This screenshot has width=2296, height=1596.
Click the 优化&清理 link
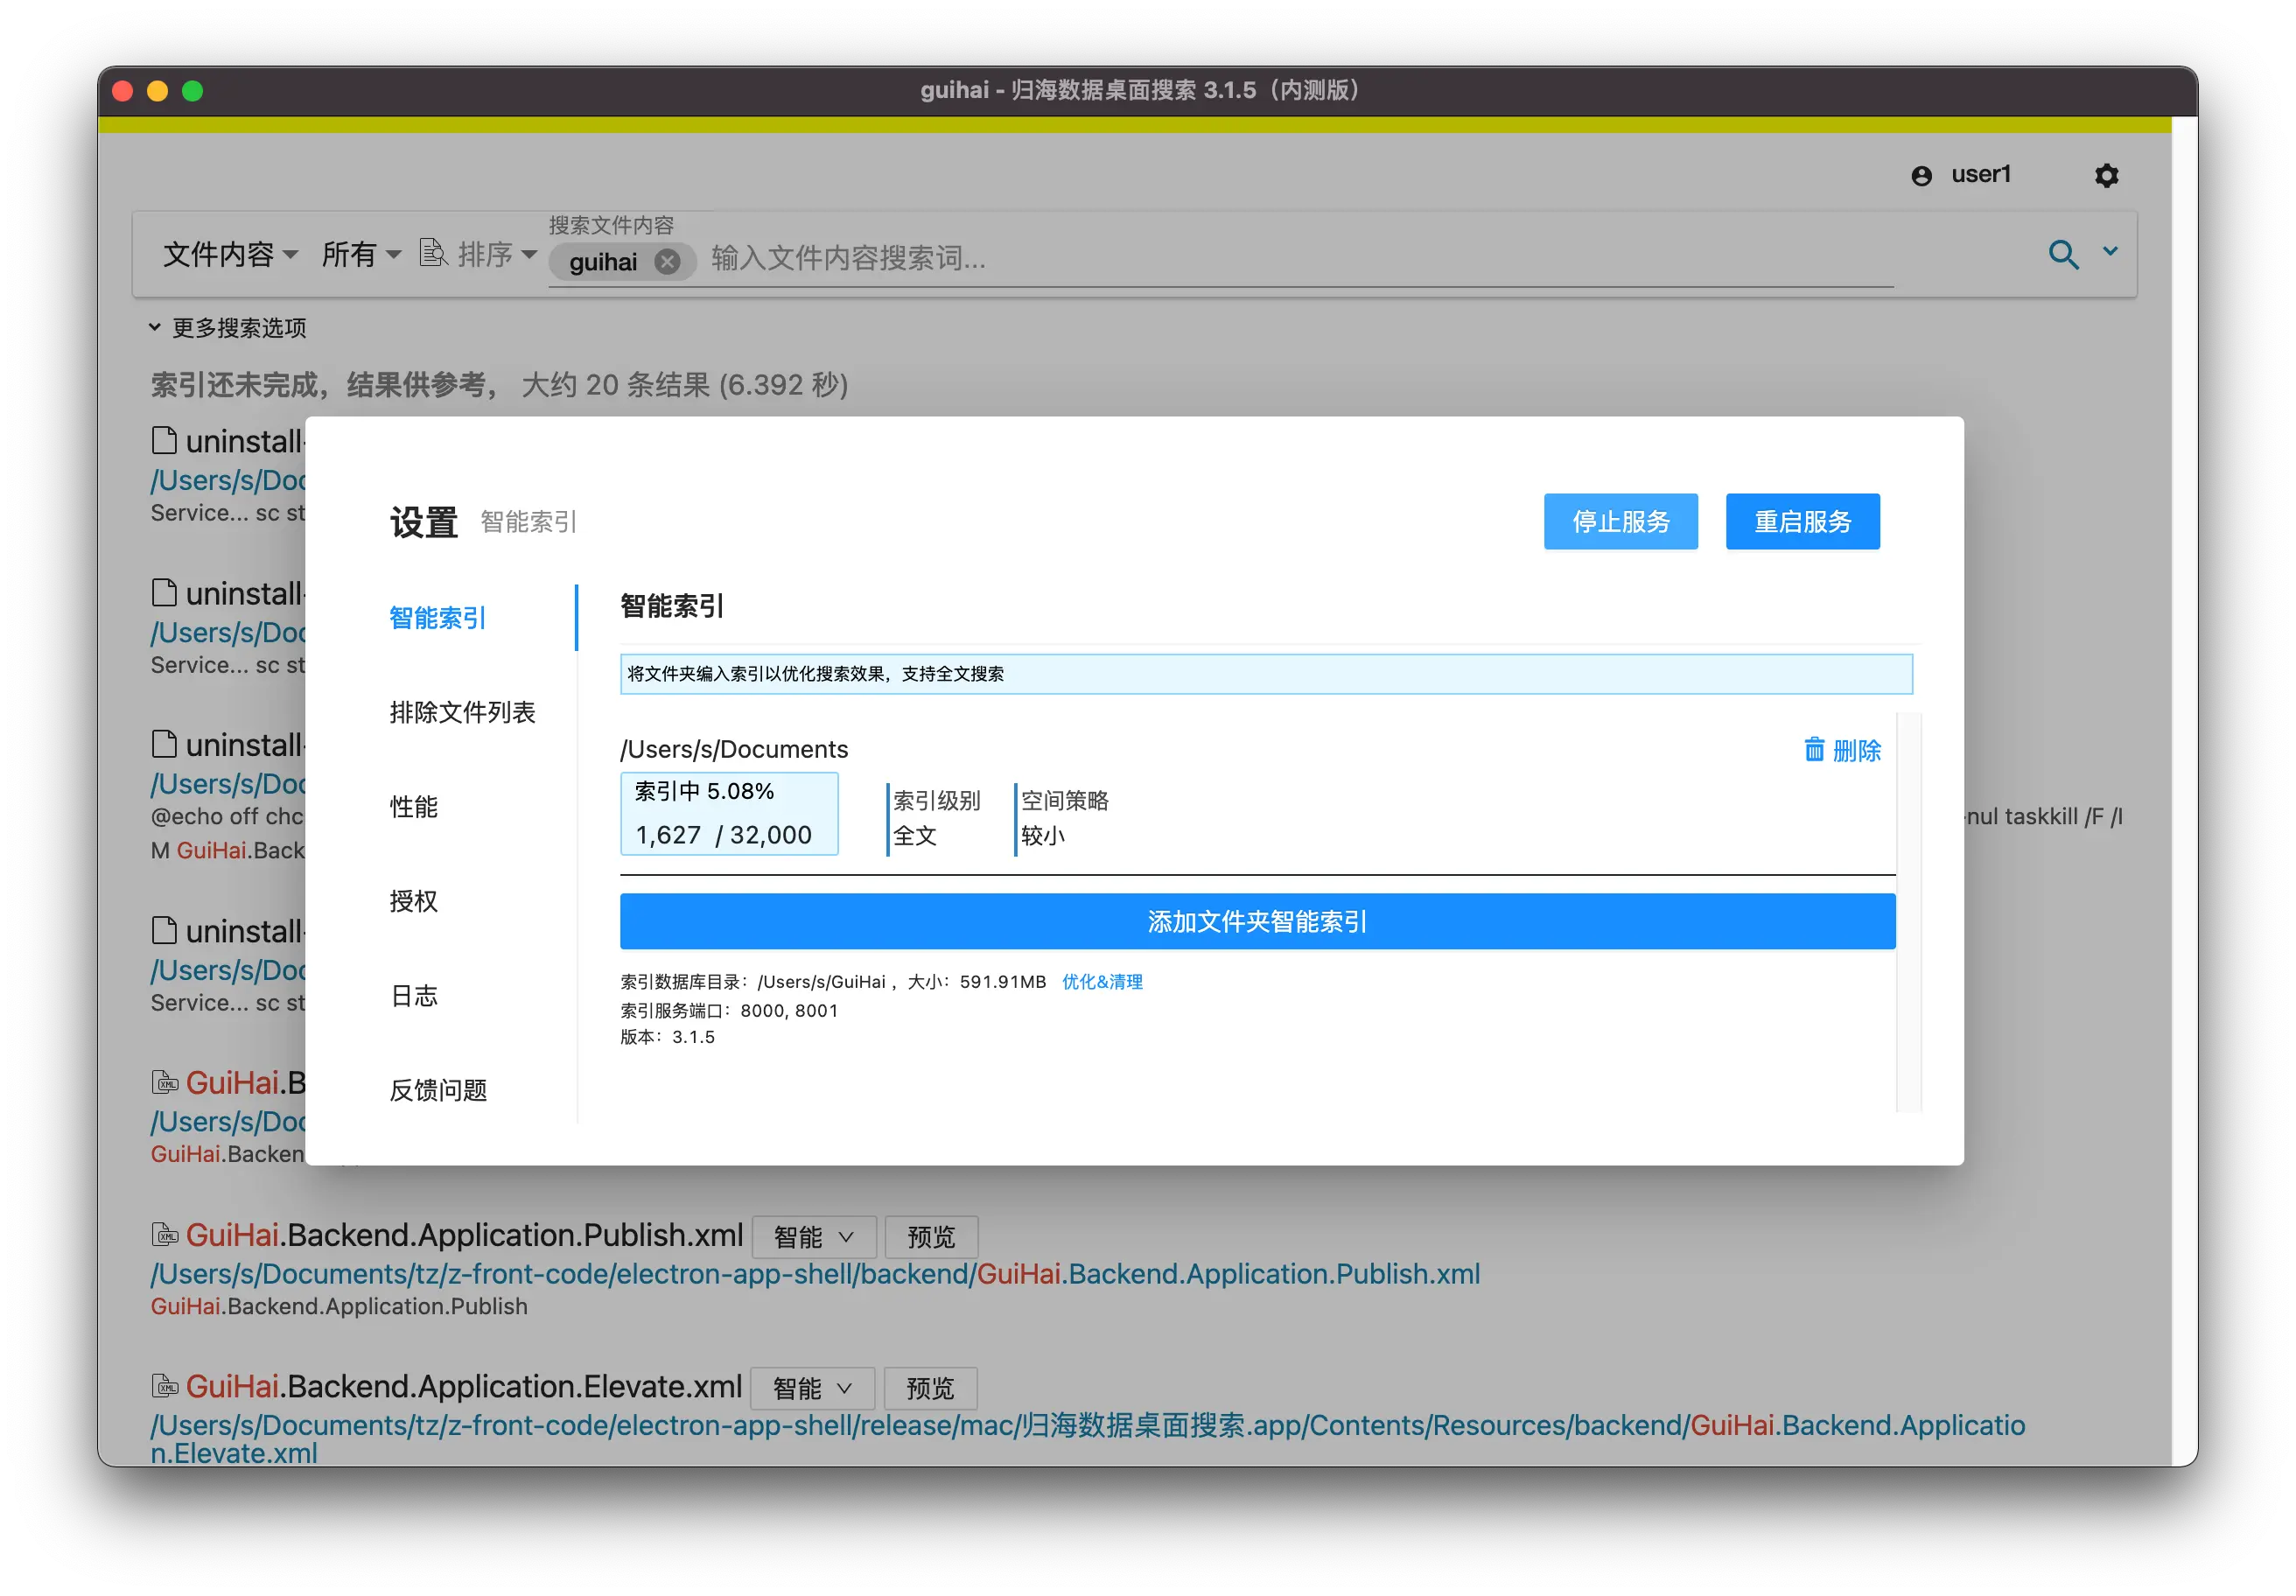coord(1101,982)
